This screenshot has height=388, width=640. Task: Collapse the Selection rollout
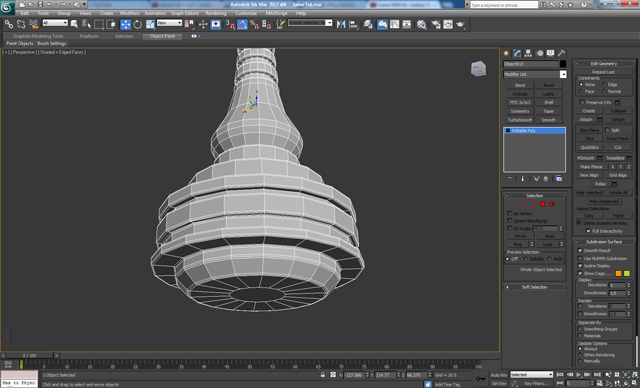pos(535,195)
